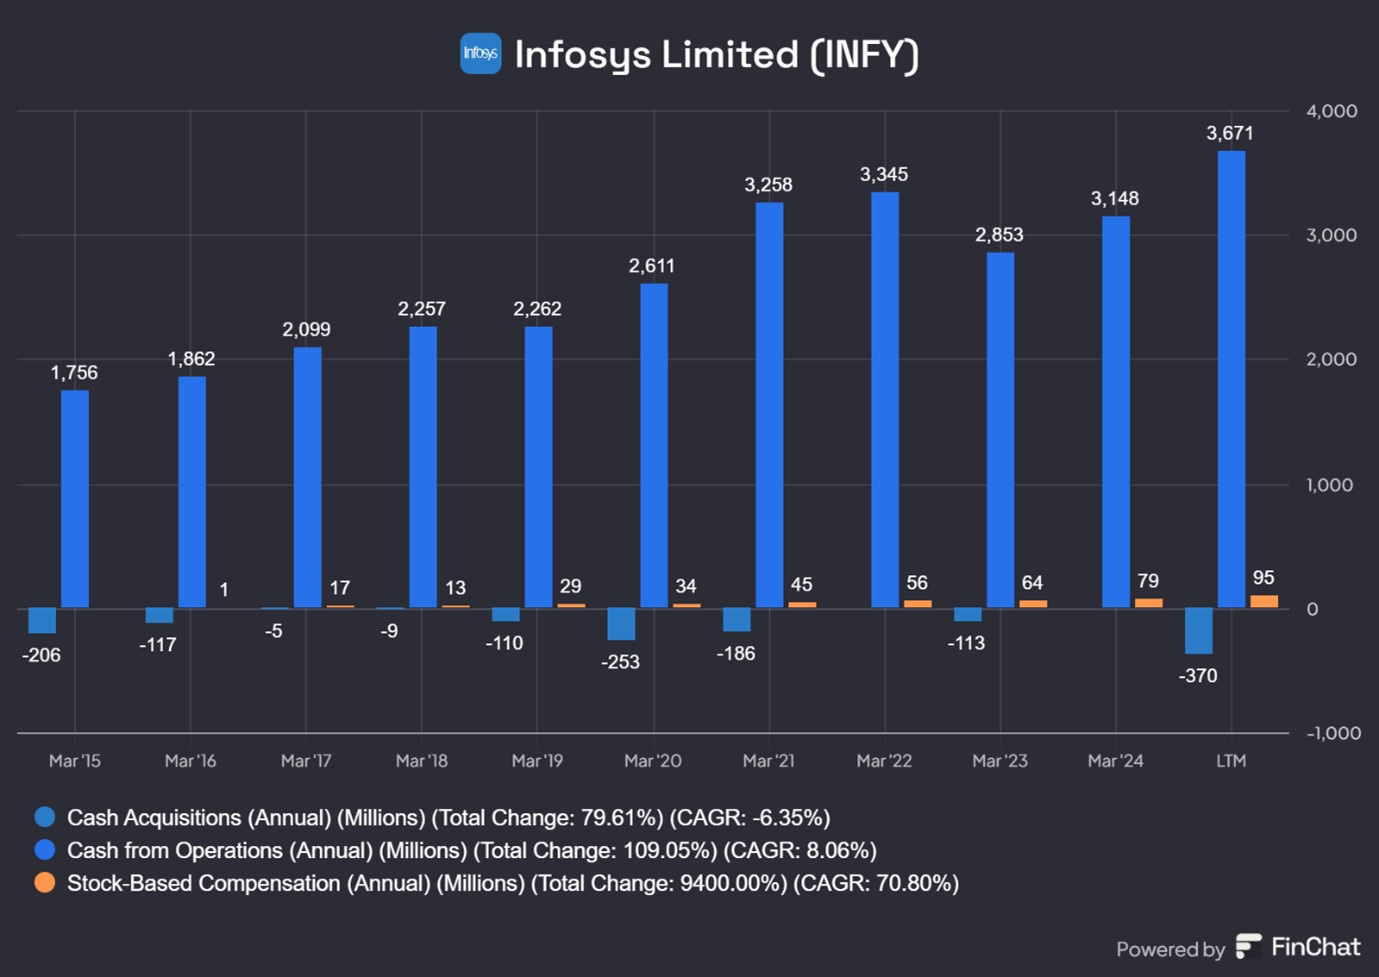Click the -1,000 y-axis label

1334,733
